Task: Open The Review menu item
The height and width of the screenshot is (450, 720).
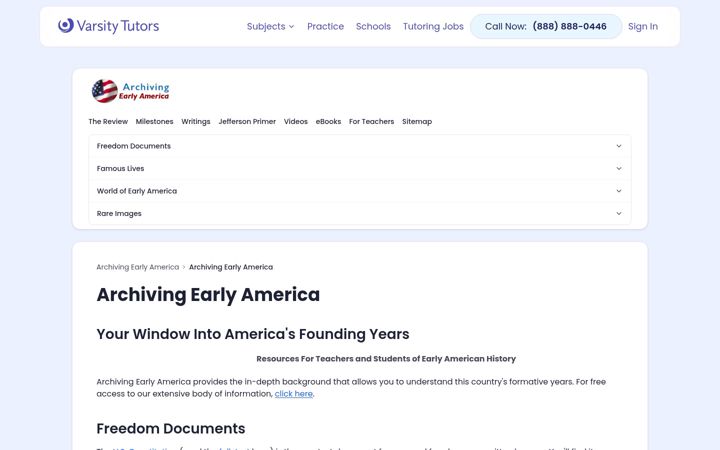Action: 108,122
